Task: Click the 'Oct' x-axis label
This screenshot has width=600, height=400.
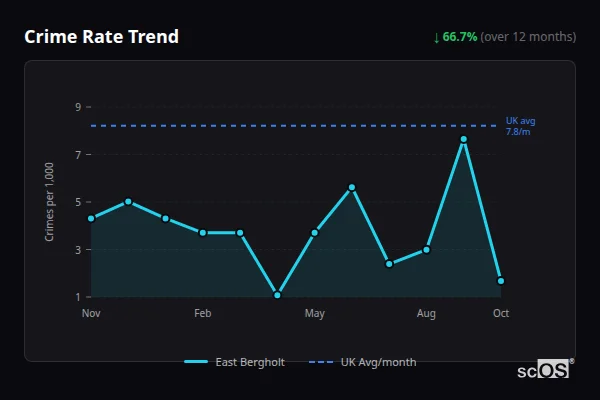Action: coord(501,313)
